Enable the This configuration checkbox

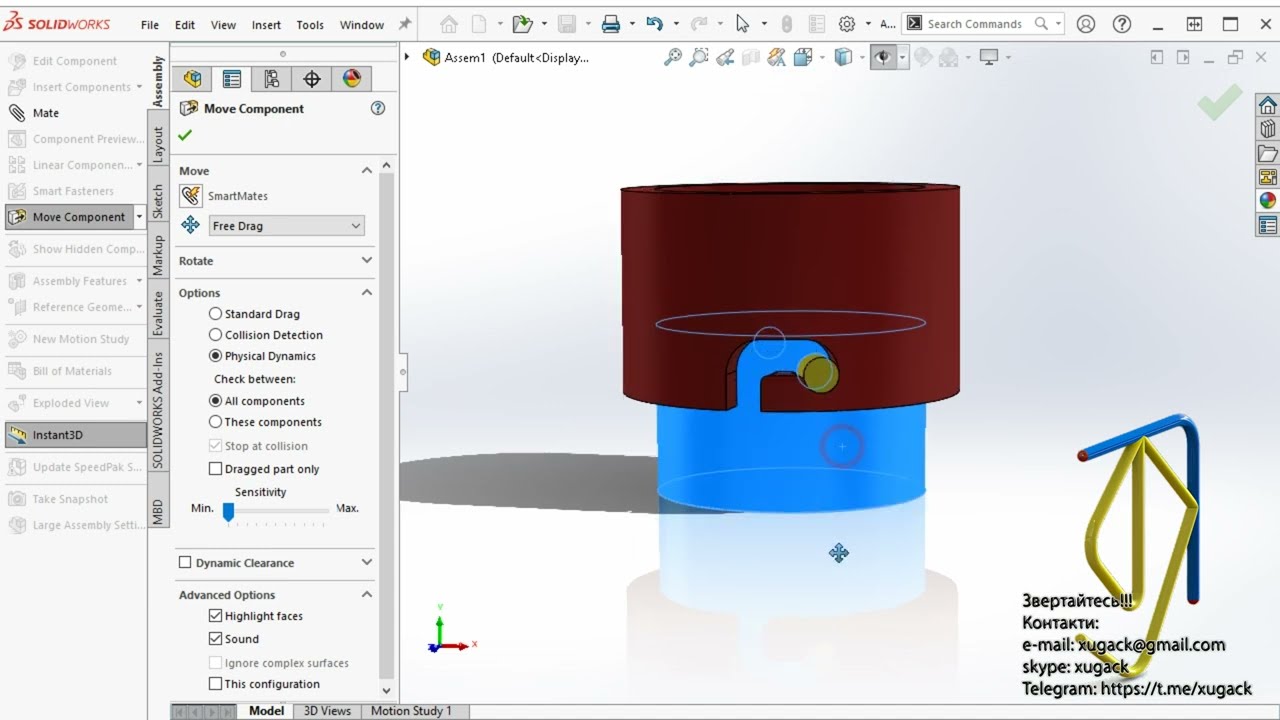(x=215, y=684)
